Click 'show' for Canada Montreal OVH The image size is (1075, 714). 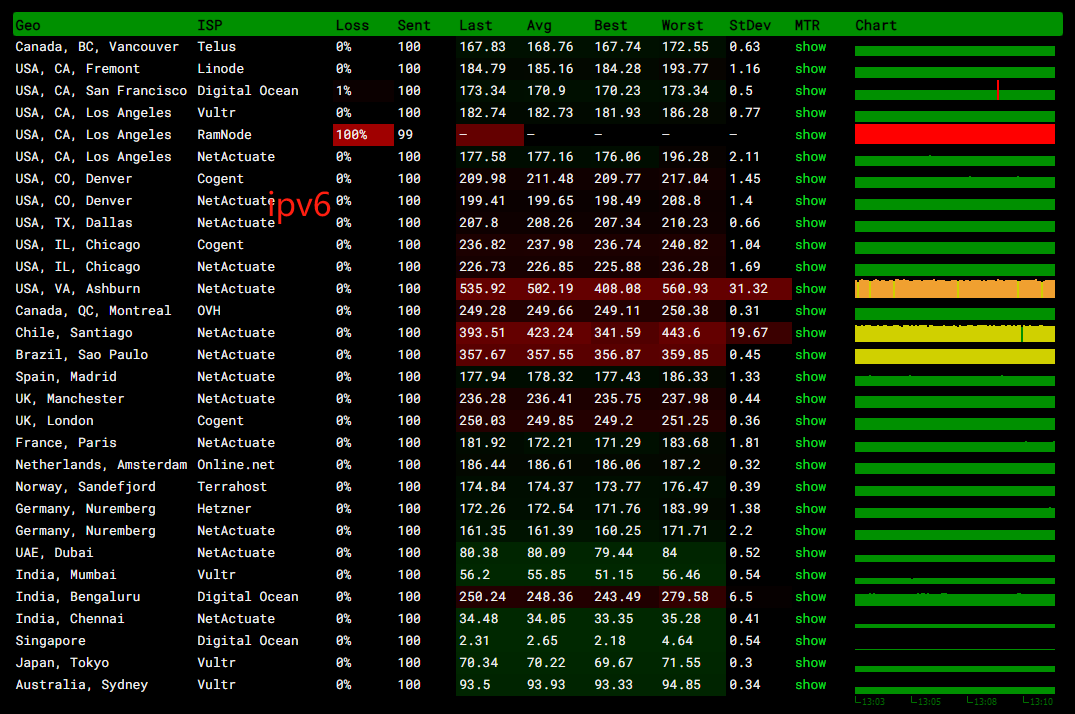810,311
